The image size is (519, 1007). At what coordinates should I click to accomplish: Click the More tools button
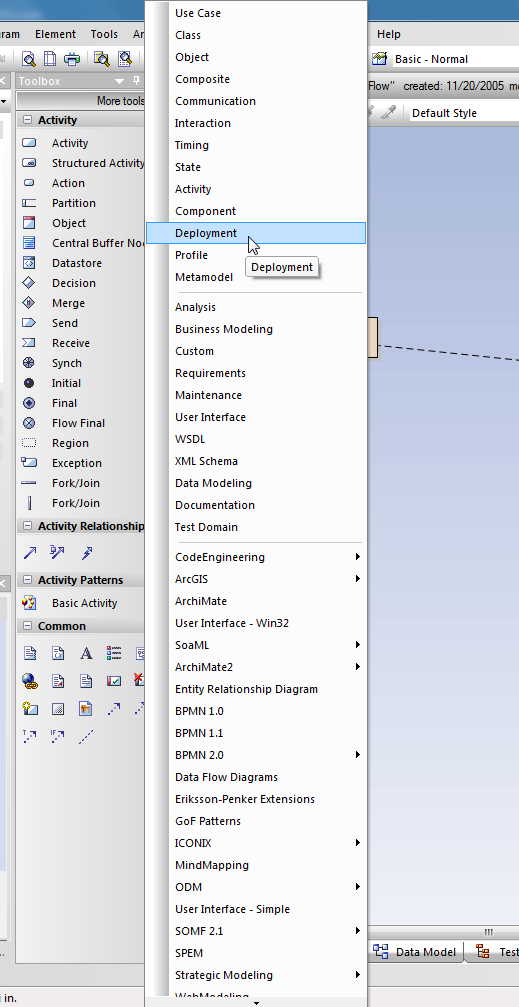(x=81, y=101)
